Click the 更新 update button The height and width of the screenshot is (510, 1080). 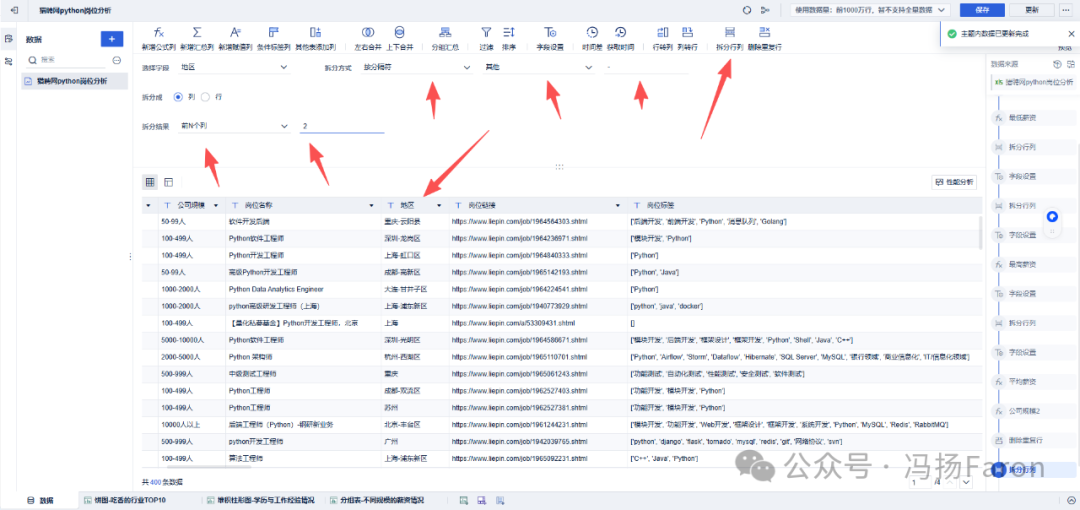[1031, 10]
